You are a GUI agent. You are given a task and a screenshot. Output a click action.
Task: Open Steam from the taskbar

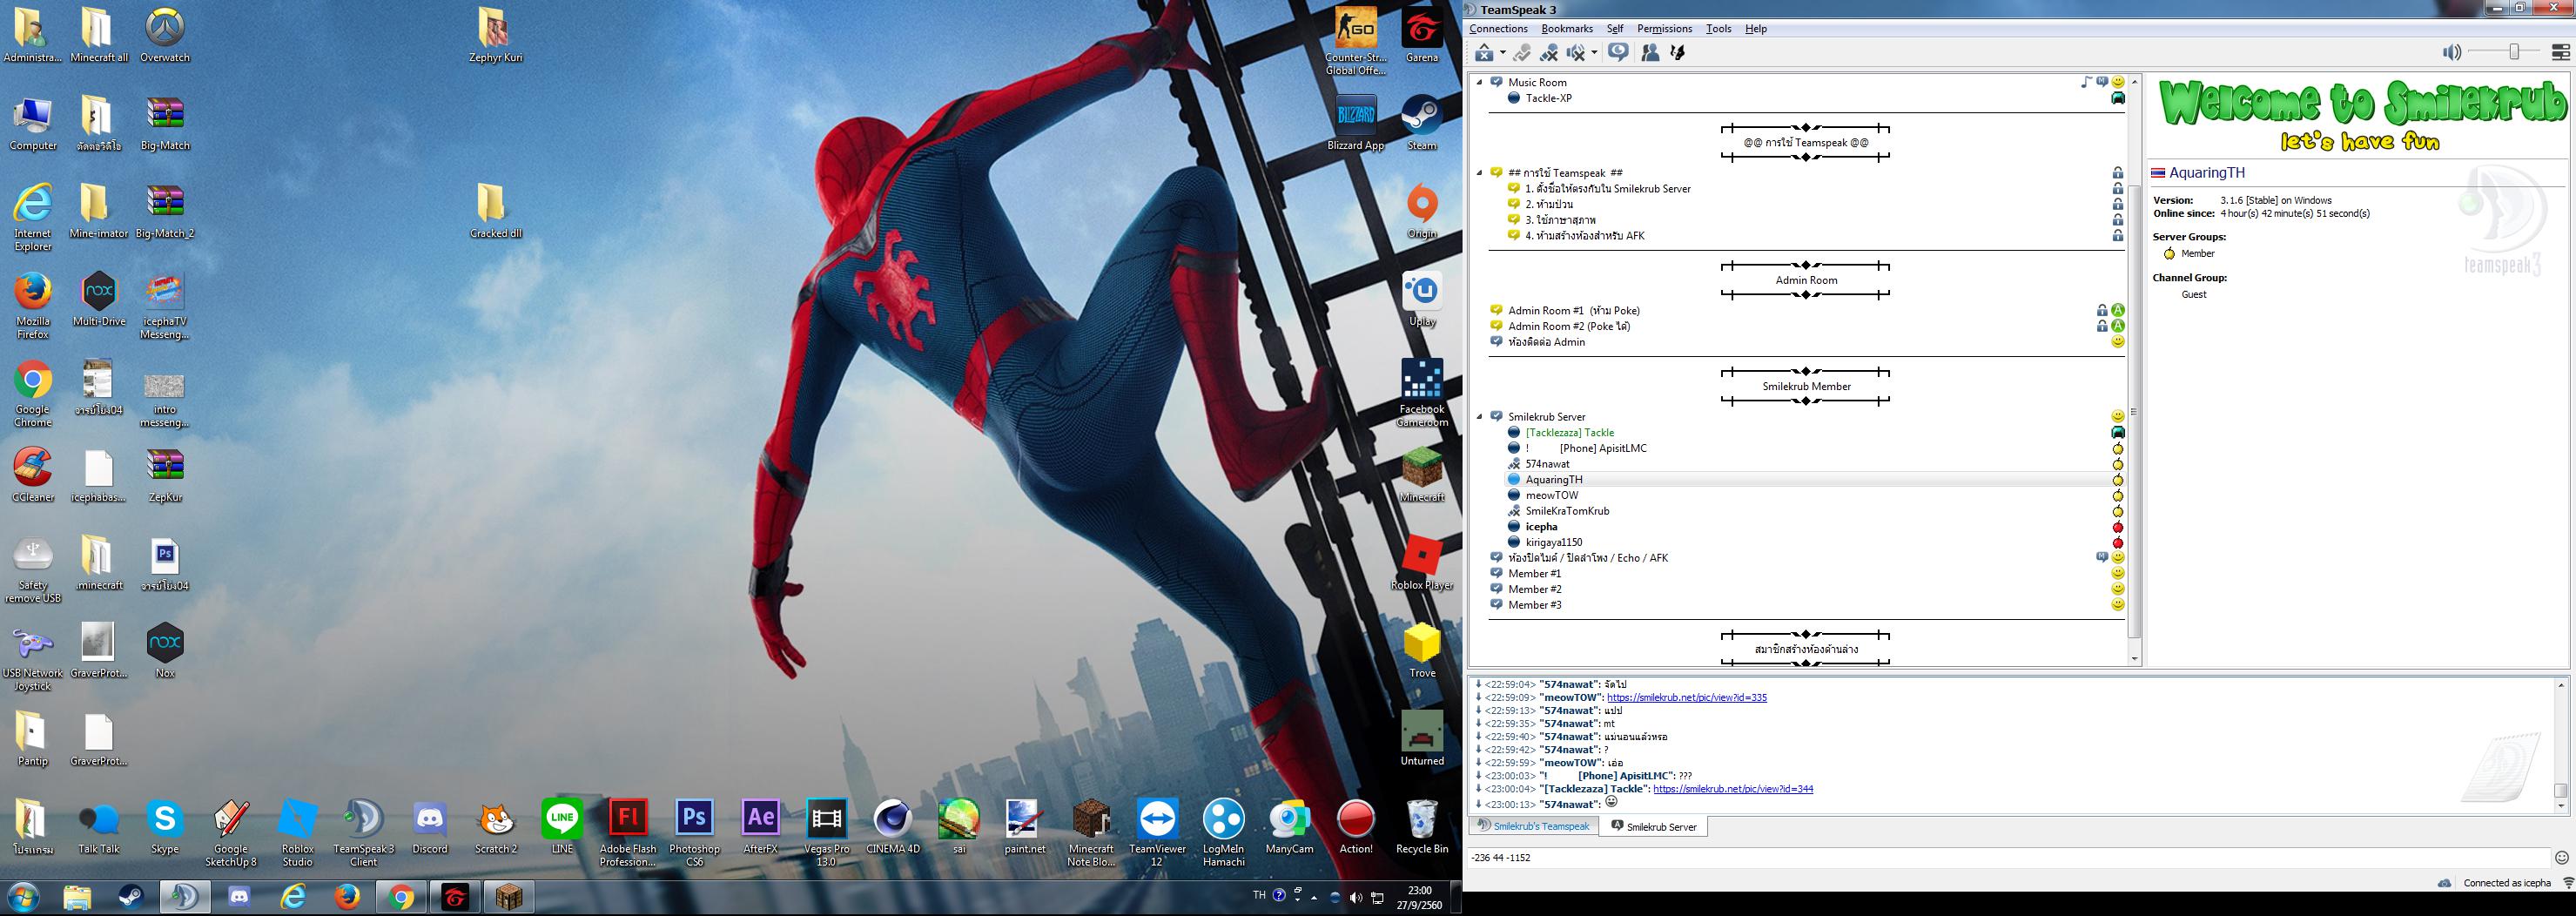(131, 897)
